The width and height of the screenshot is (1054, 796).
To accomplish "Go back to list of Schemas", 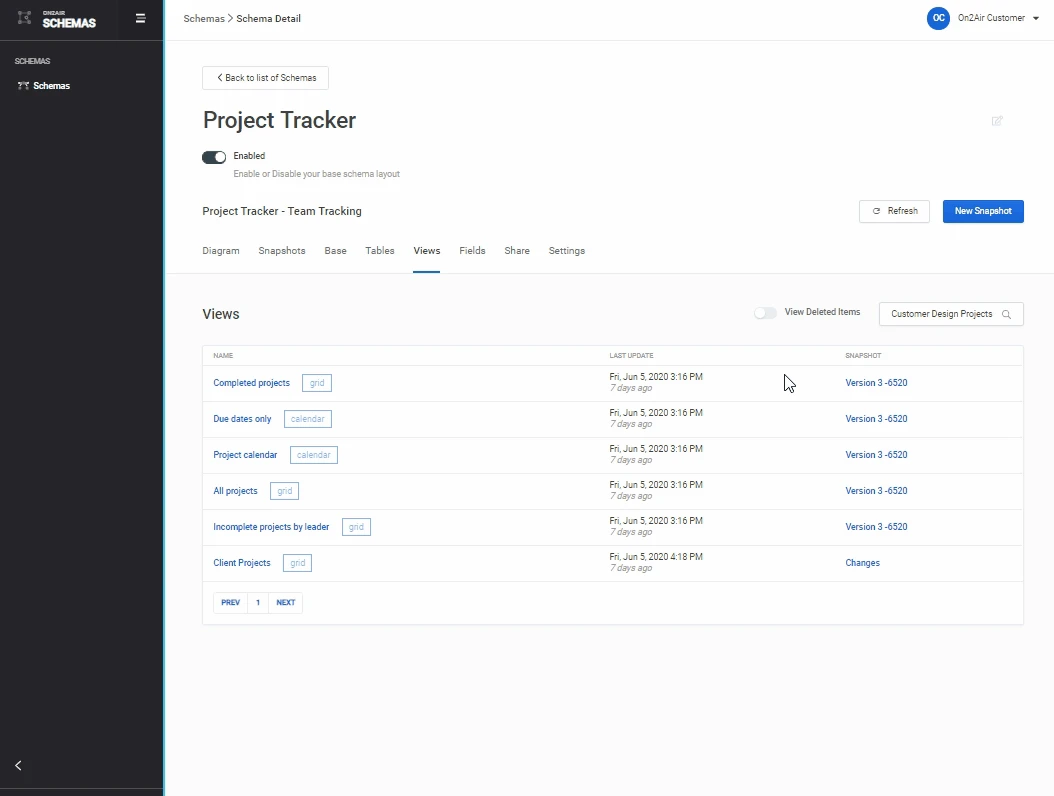I will pyautogui.click(x=265, y=78).
